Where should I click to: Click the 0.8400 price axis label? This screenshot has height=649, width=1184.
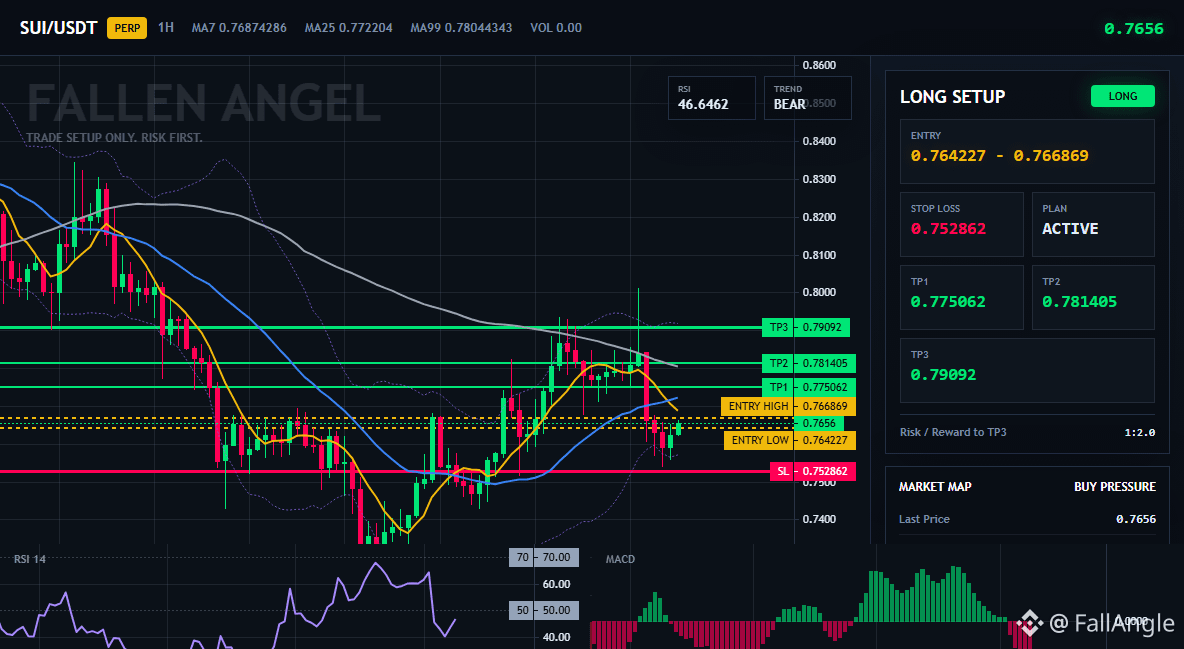pos(819,141)
